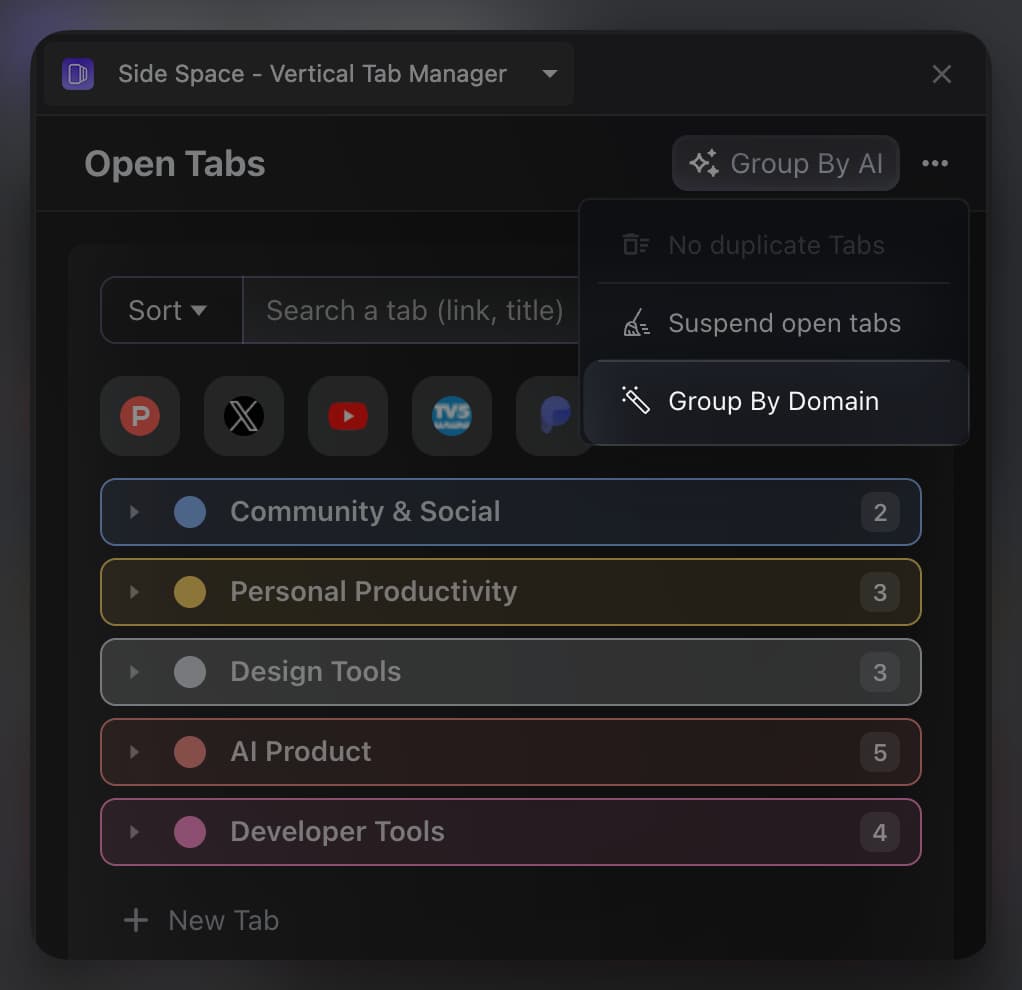Click the Side Space extension logo

point(77,74)
